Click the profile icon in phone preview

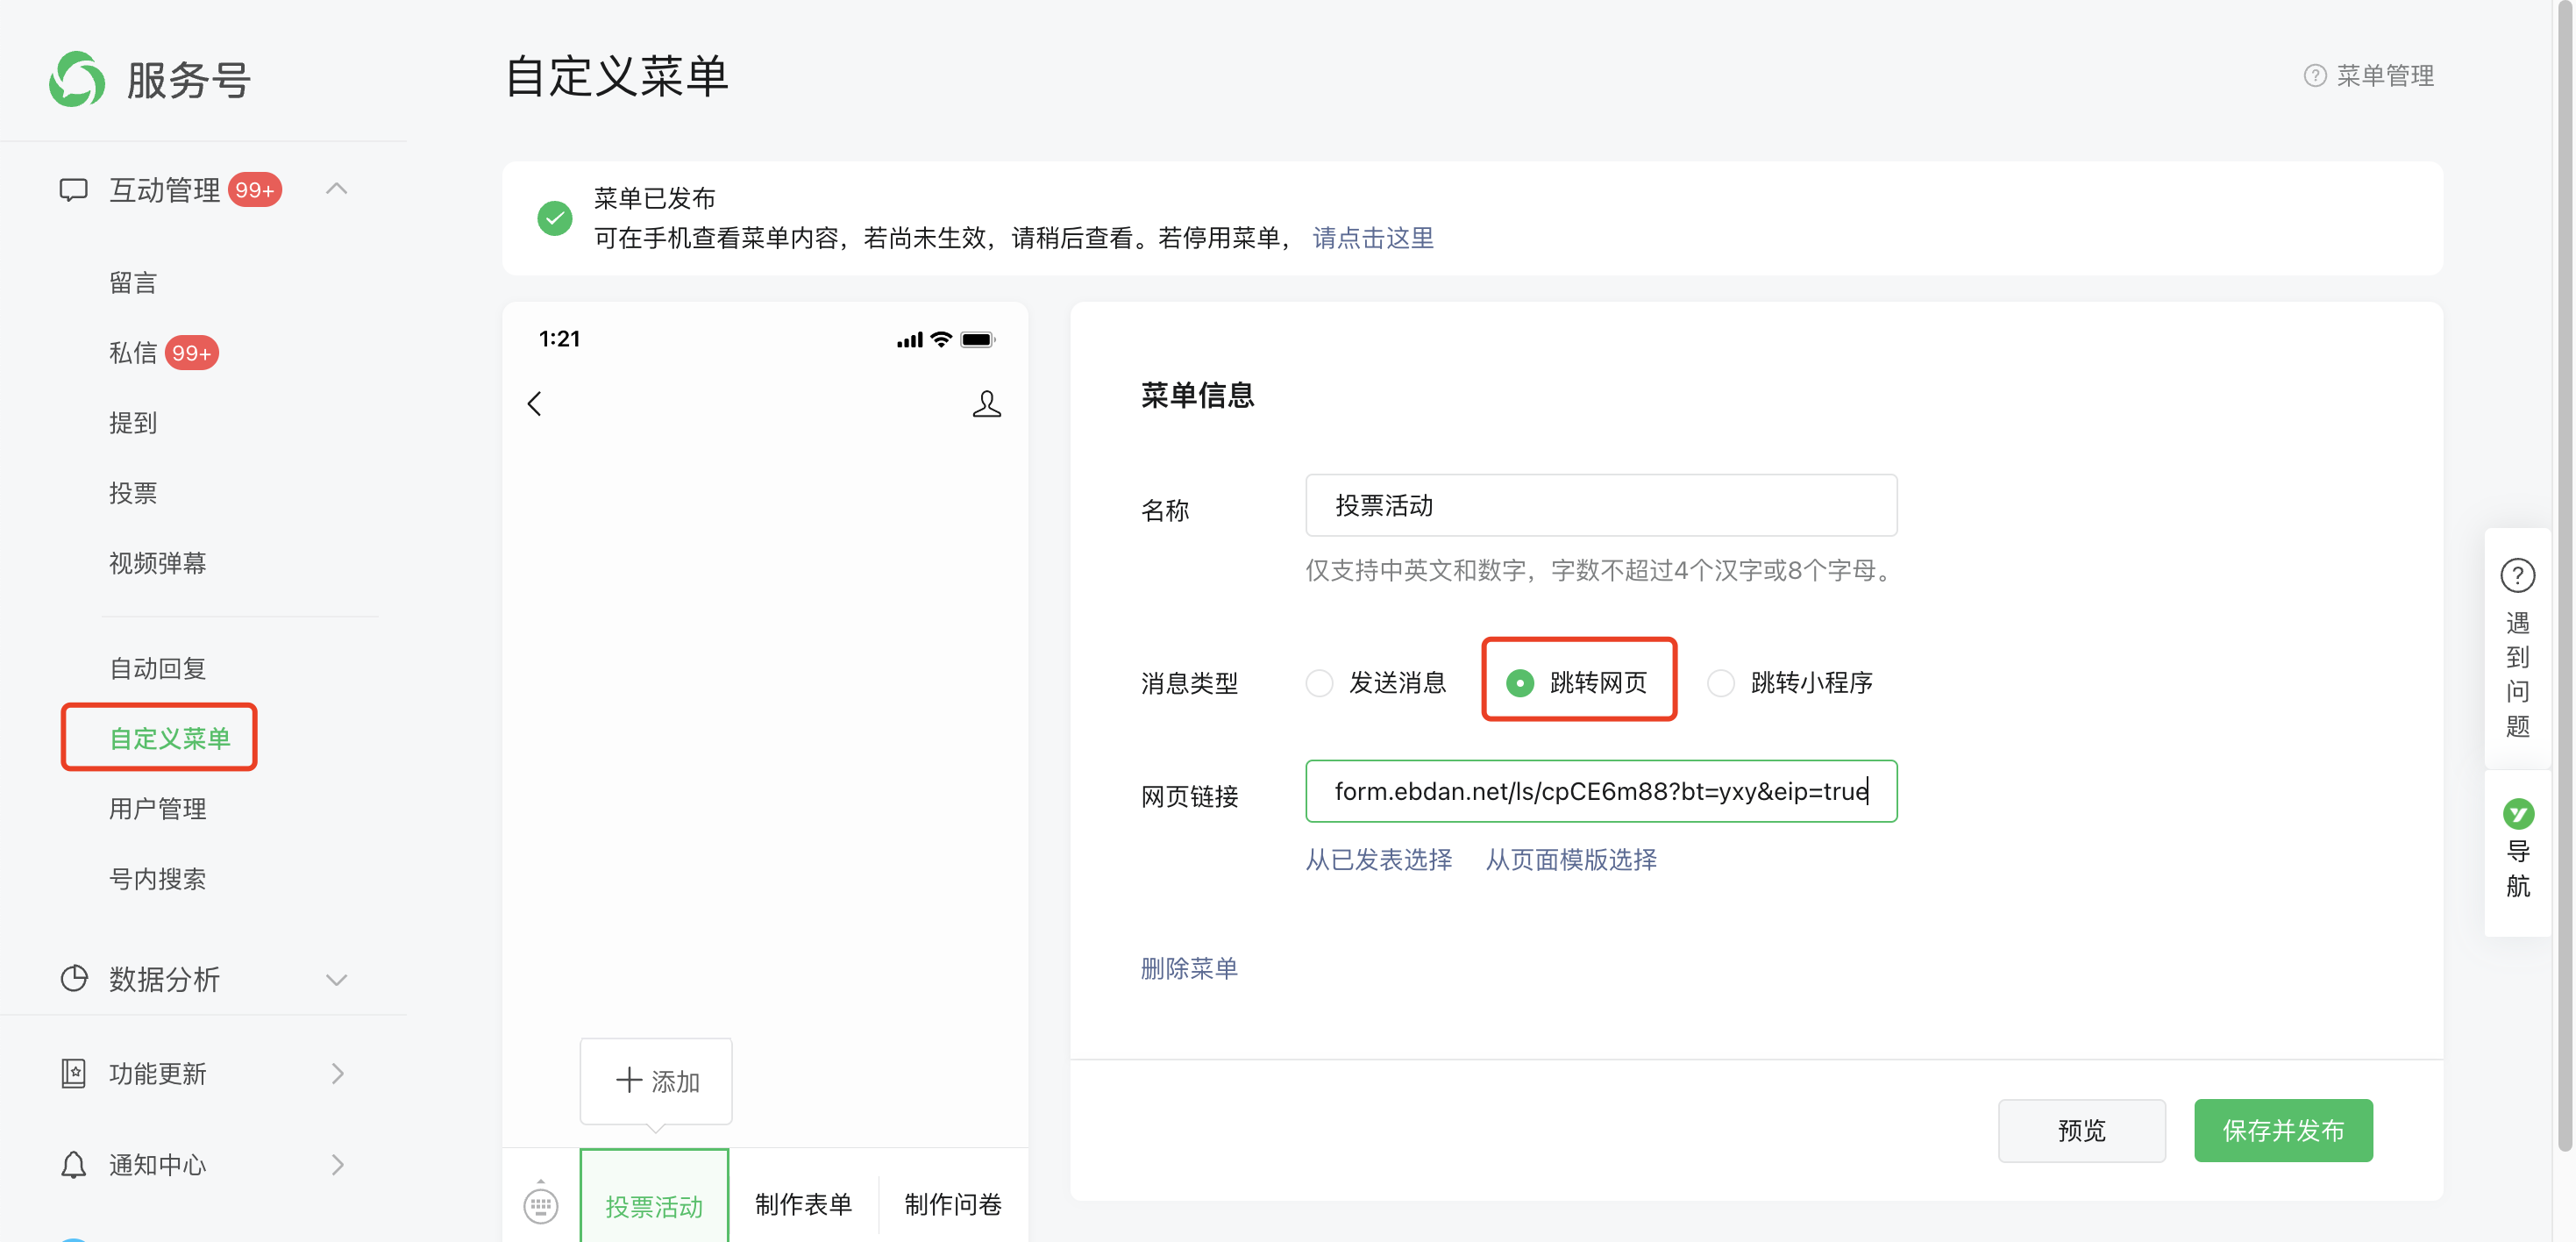point(986,404)
